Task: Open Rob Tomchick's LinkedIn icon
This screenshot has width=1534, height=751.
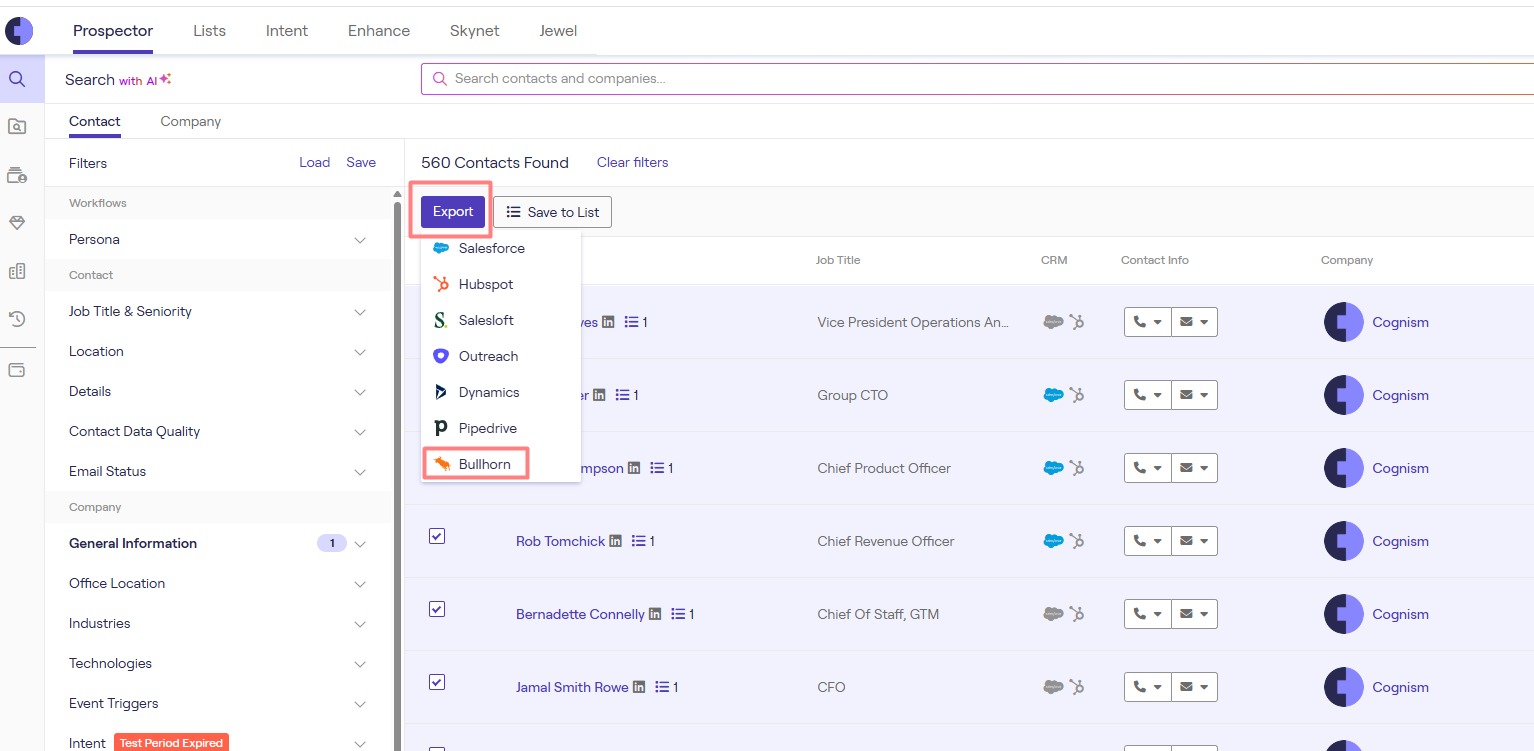Action: coord(616,541)
